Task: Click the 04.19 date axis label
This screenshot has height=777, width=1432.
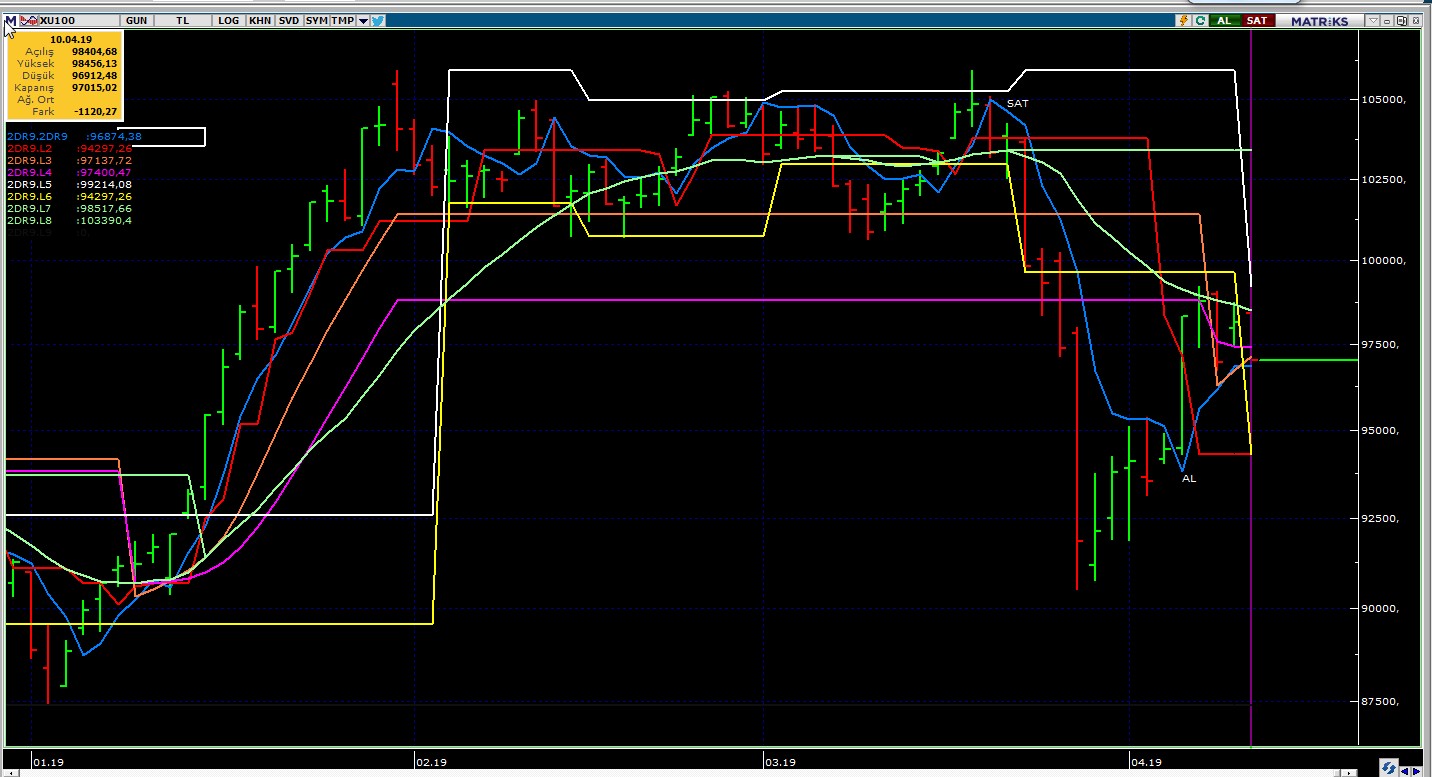Action: [x=1147, y=761]
